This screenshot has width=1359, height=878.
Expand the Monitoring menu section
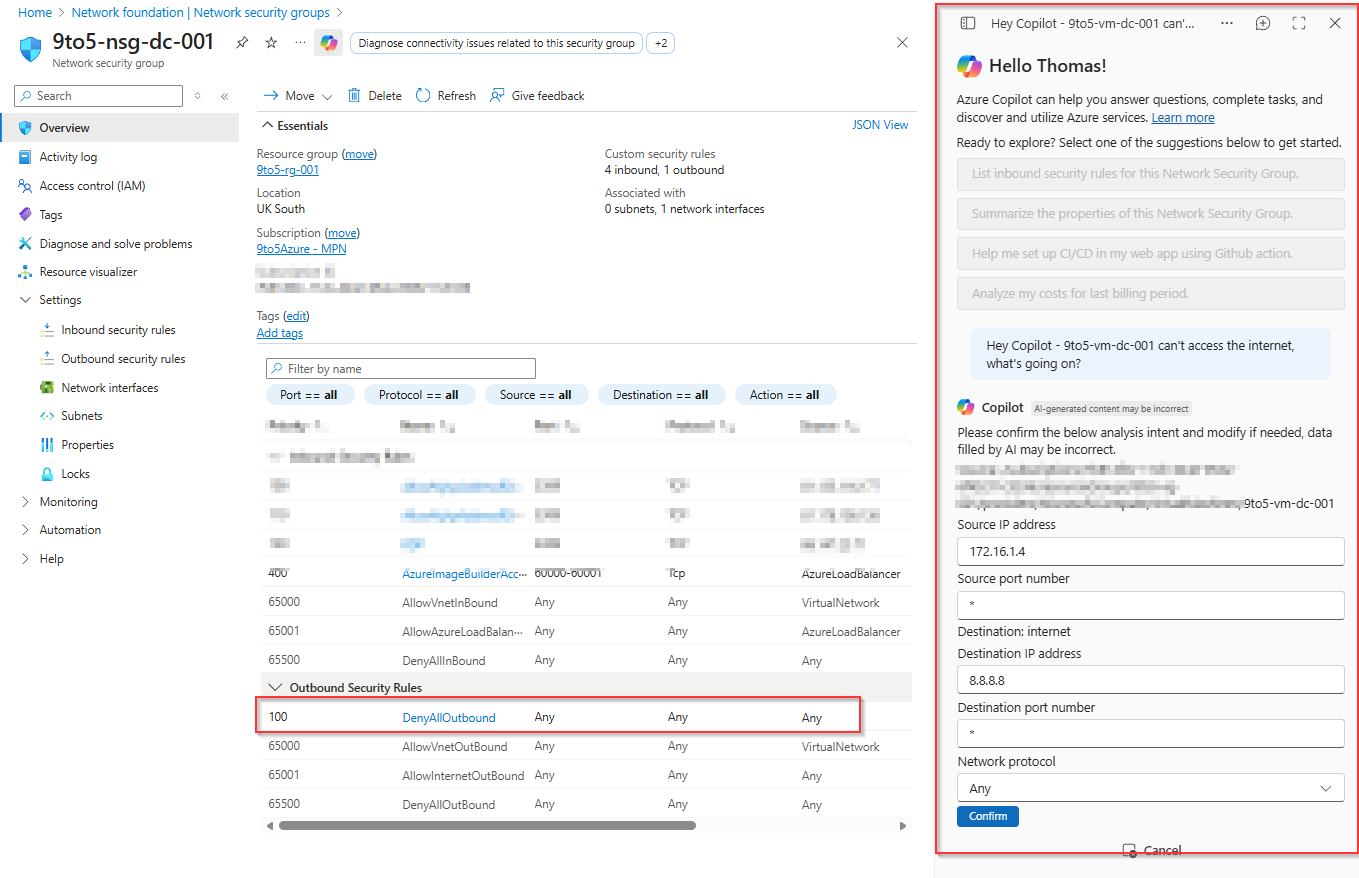[26, 502]
